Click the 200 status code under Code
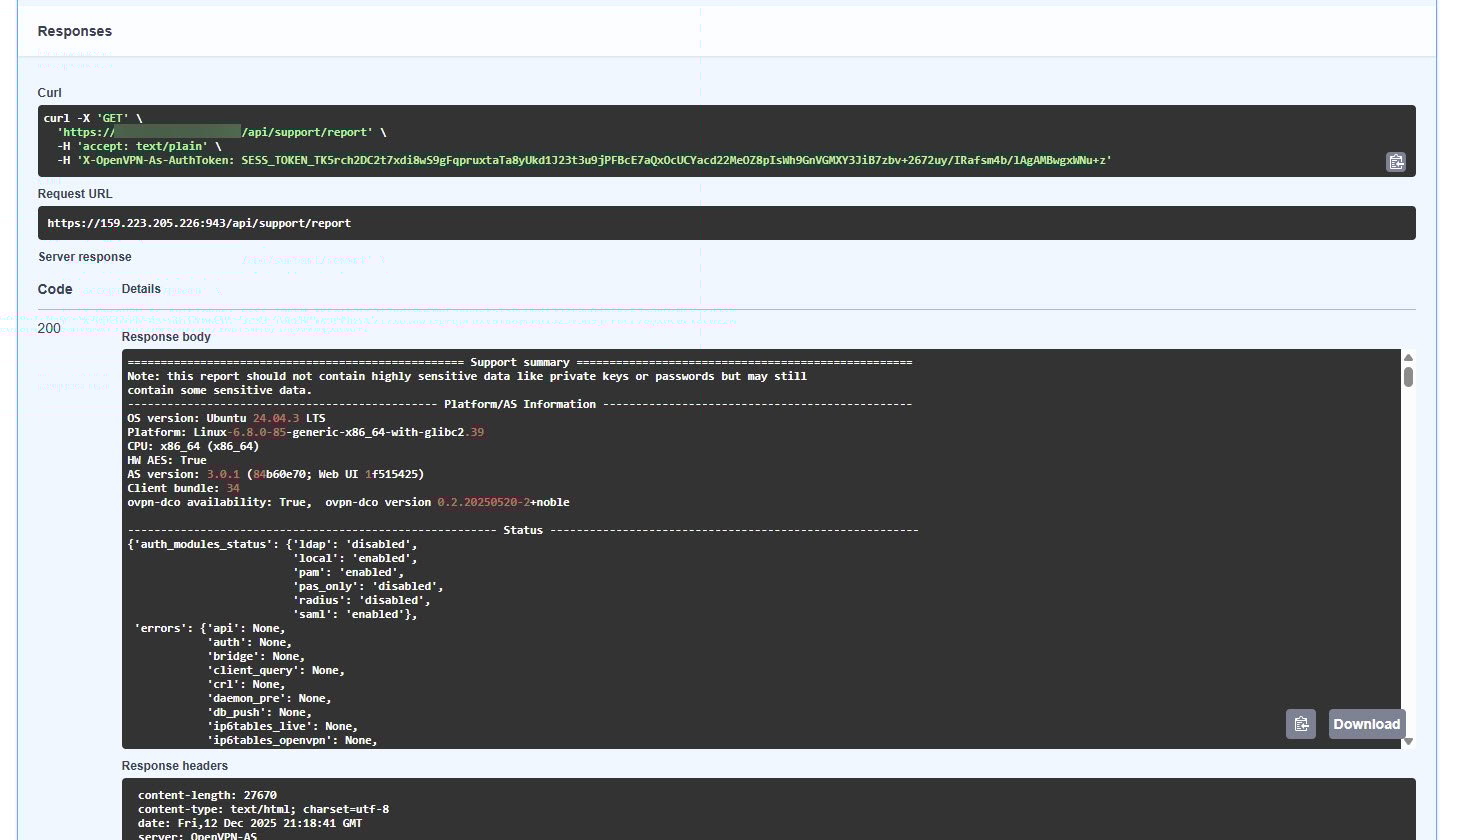1471x840 pixels. [x=47, y=328]
